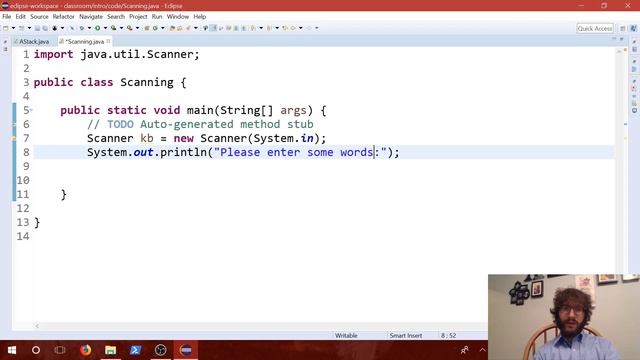Open the New Java Class dropdown arrow
The width and height of the screenshot is (640, 360).
[163, 28]
